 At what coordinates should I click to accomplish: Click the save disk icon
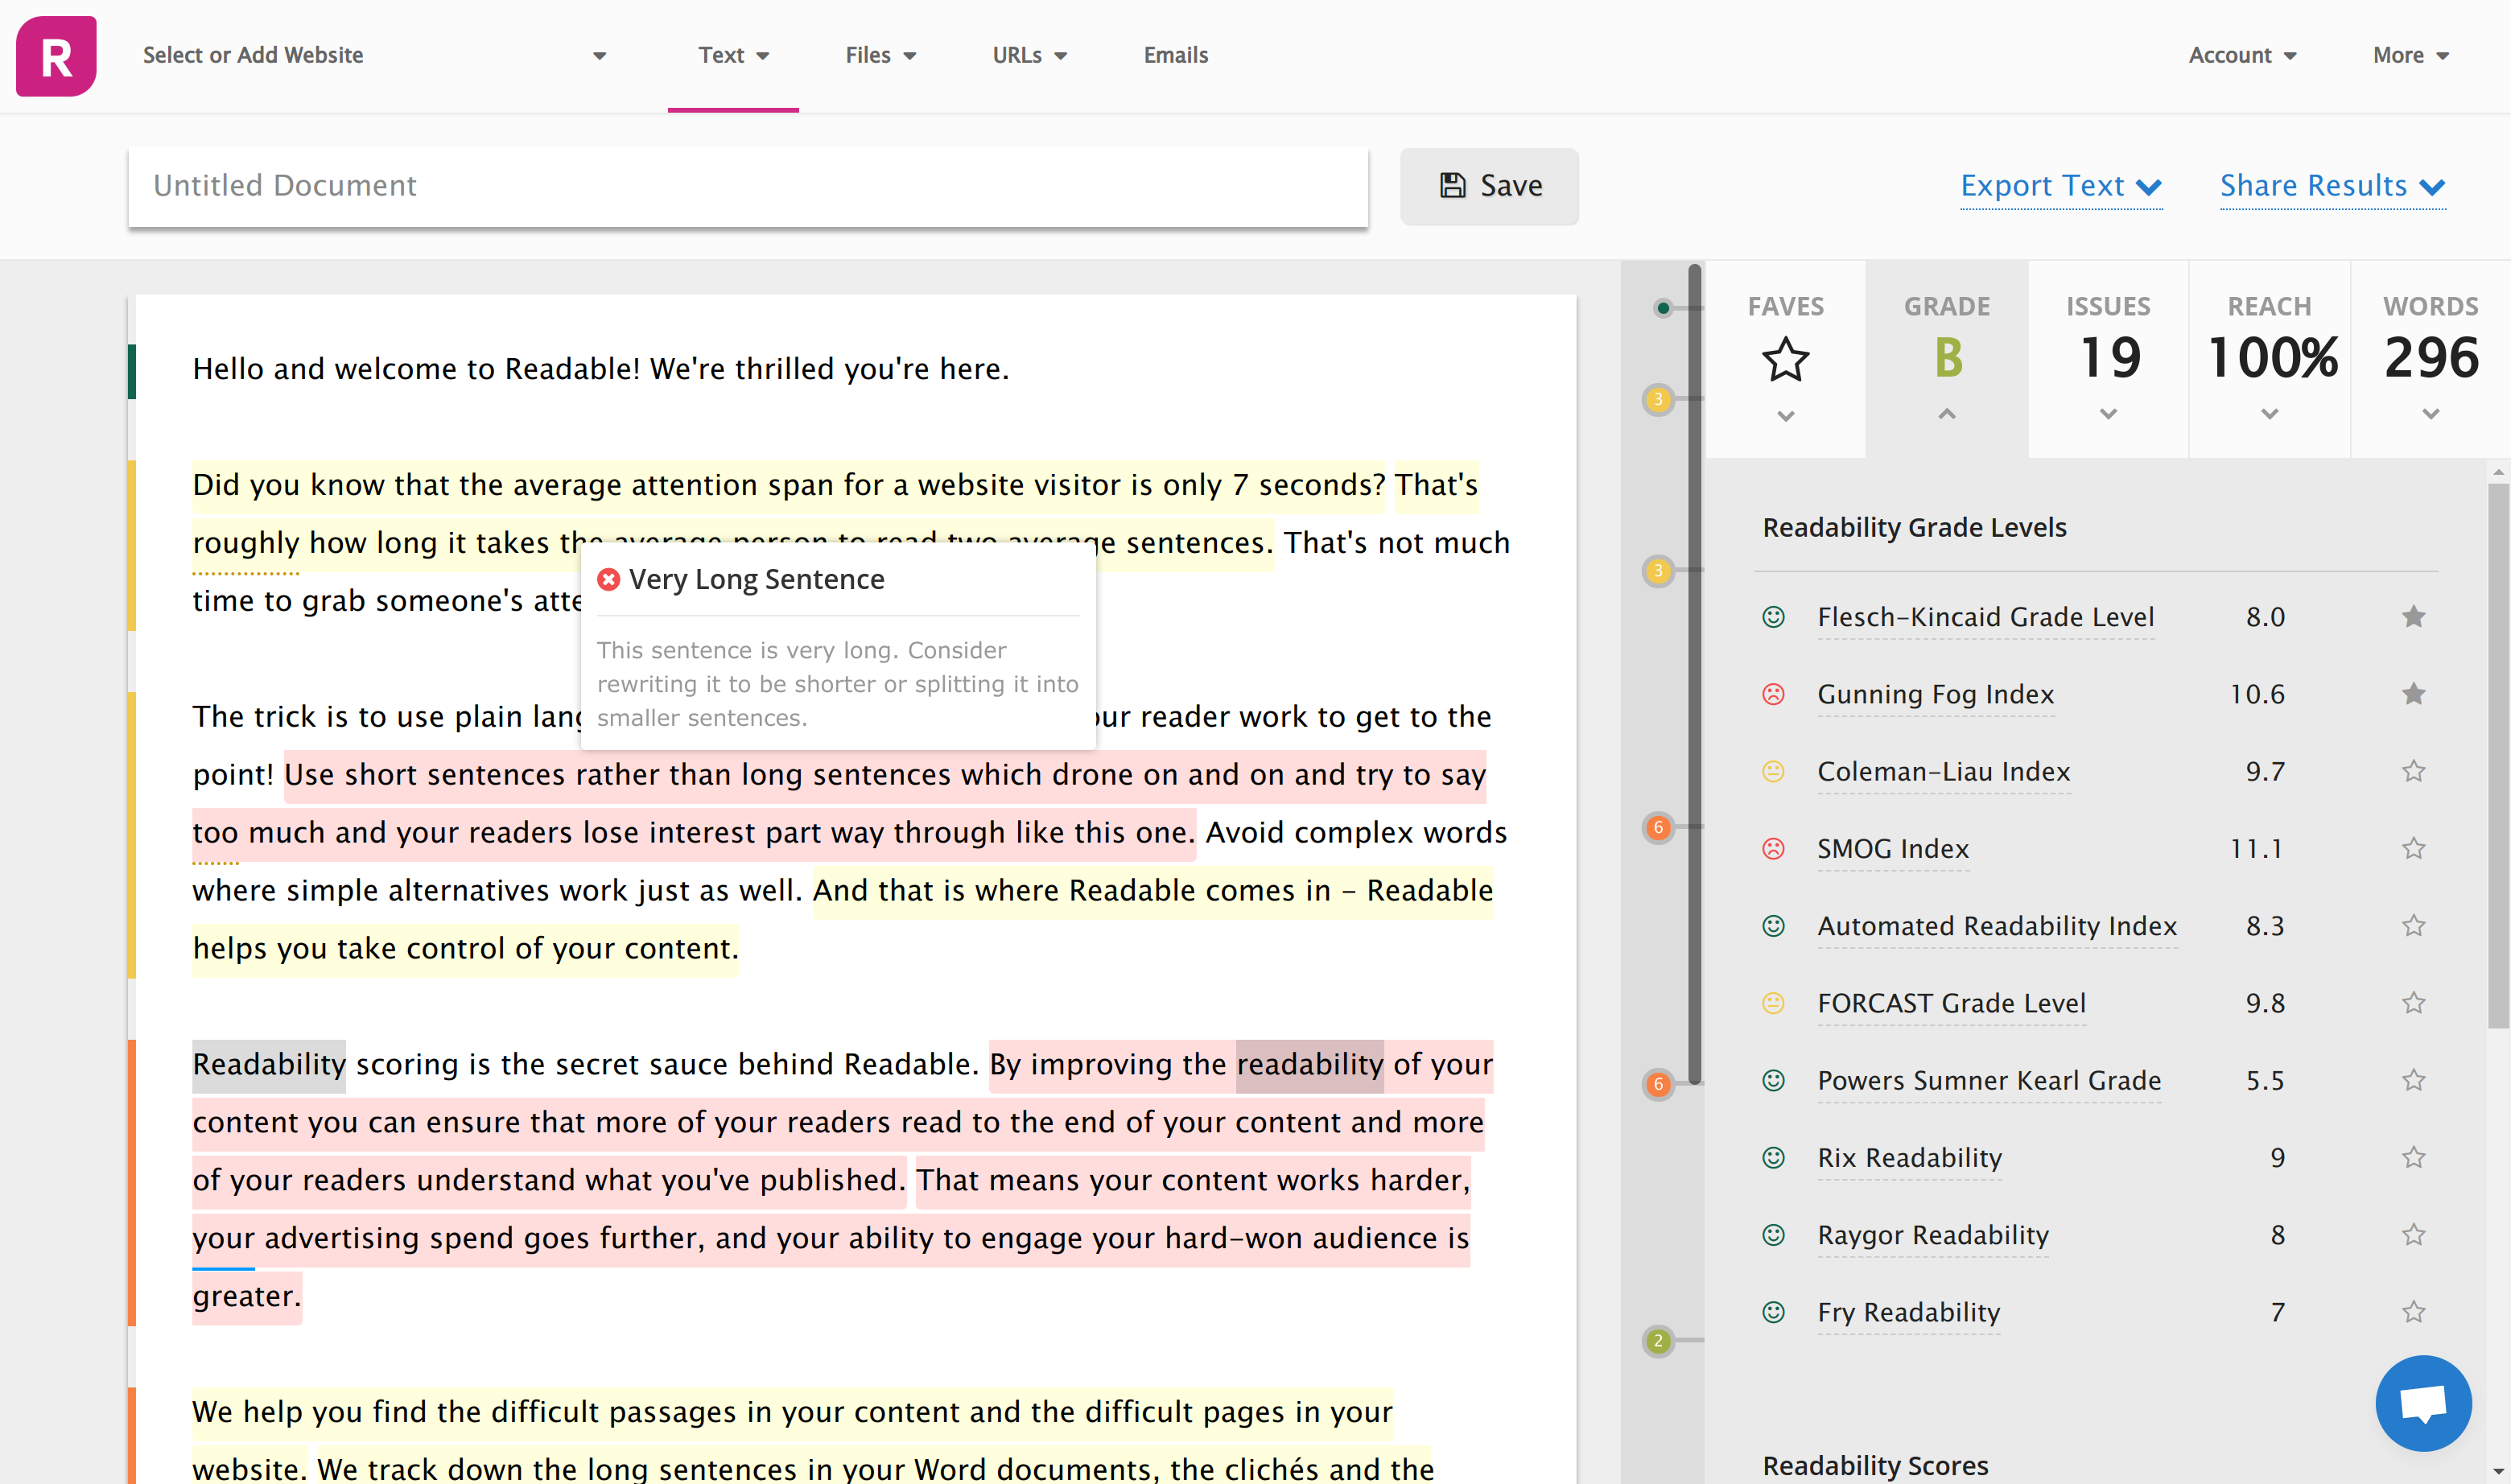click(x=1452, y=185)
